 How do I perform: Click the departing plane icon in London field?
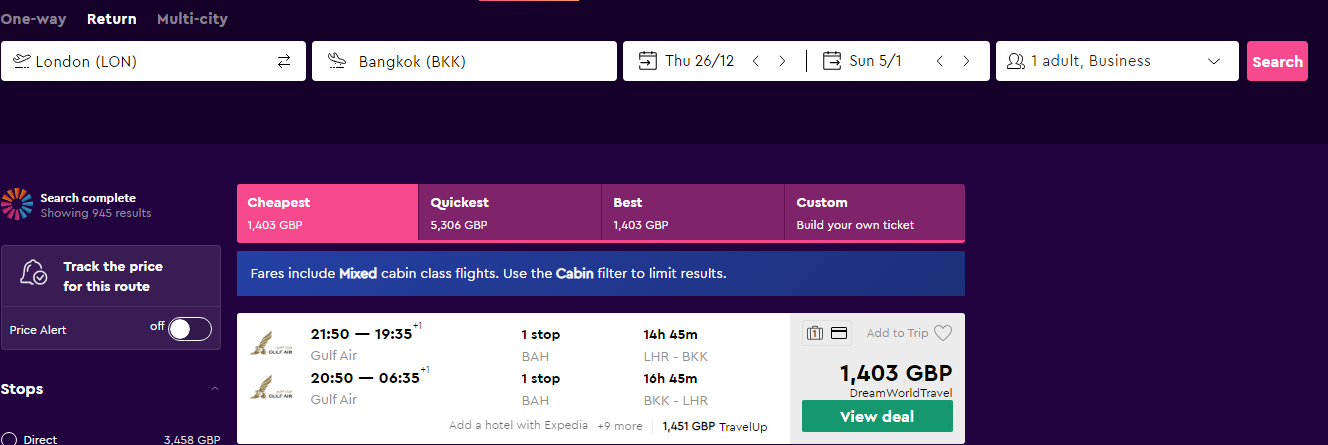tap(21, 61)
